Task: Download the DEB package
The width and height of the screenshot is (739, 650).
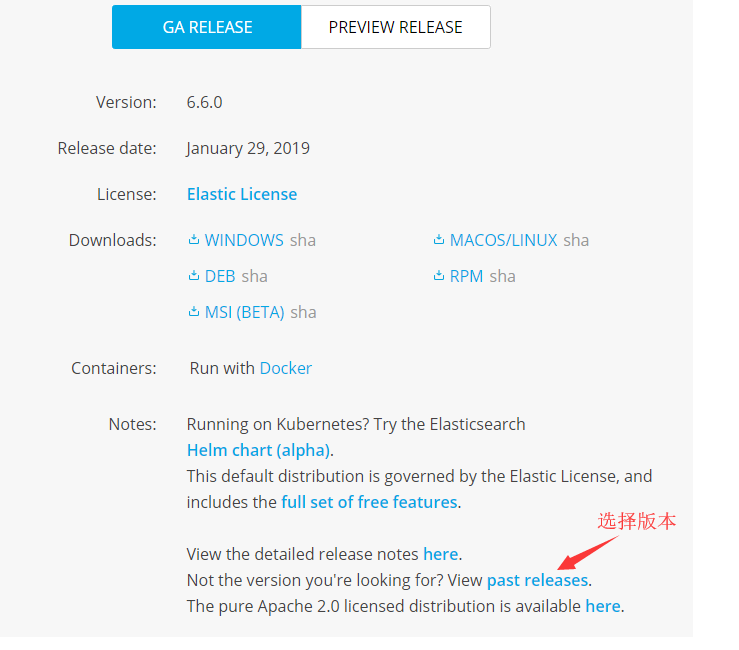Action: pyautogui.click(x=220, y=276)
